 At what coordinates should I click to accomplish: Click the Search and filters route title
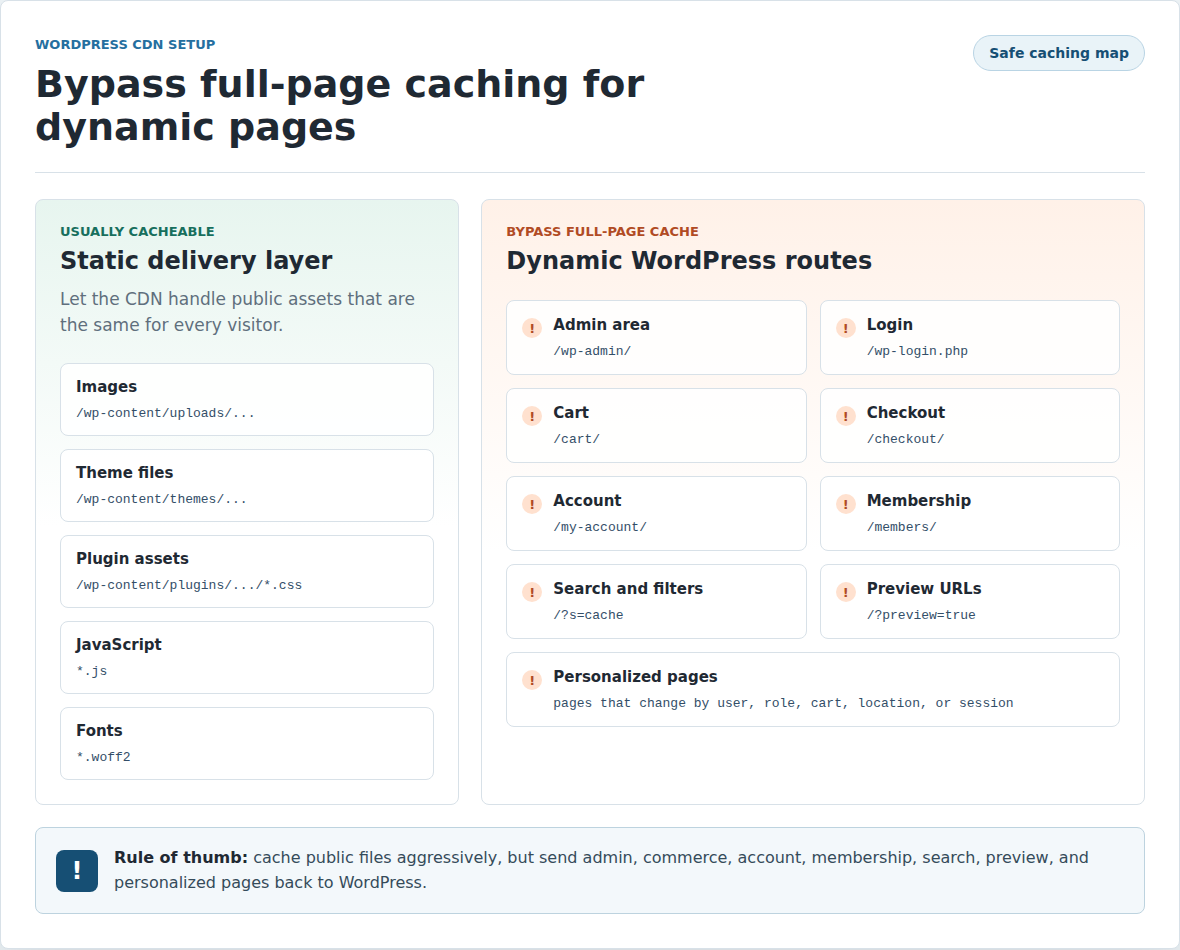tap(628, 589)
